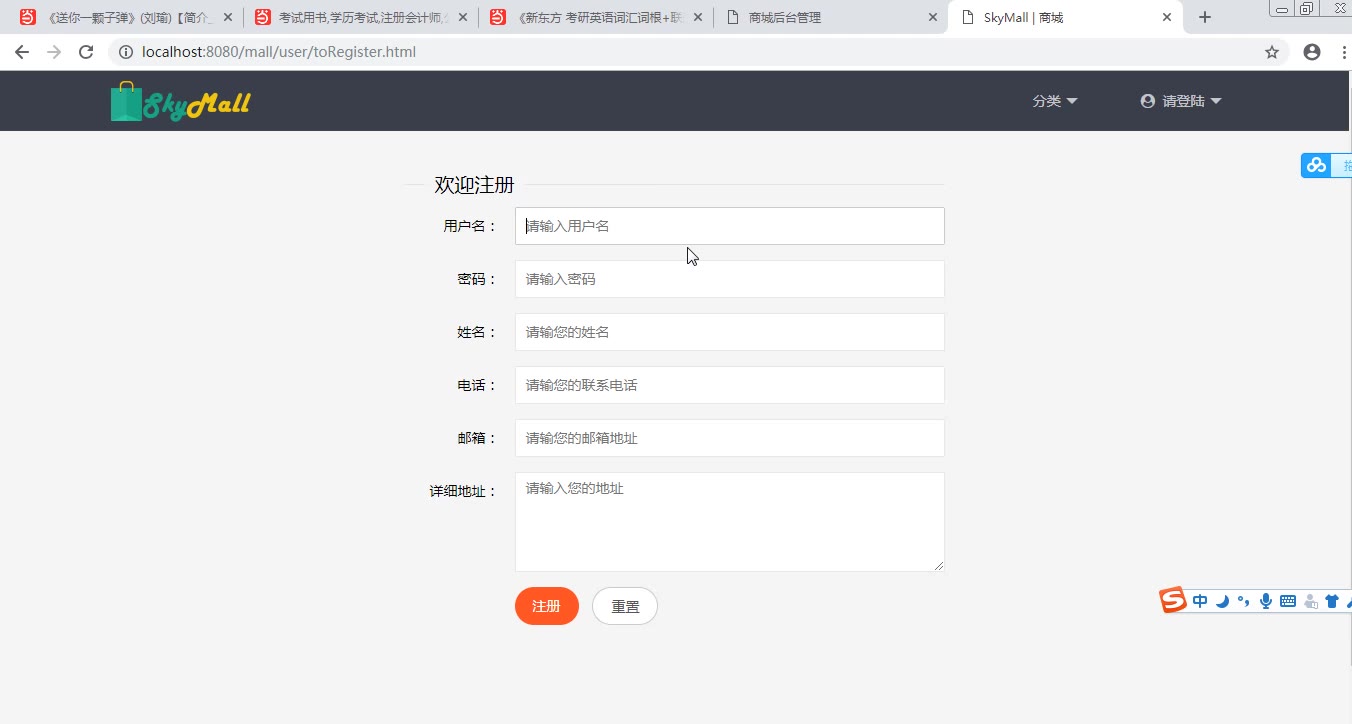Image resolution: width=1352 pixels, height=724 pixels.
Task: Close the 商城后台管理 tab
Action: [933, 17]
